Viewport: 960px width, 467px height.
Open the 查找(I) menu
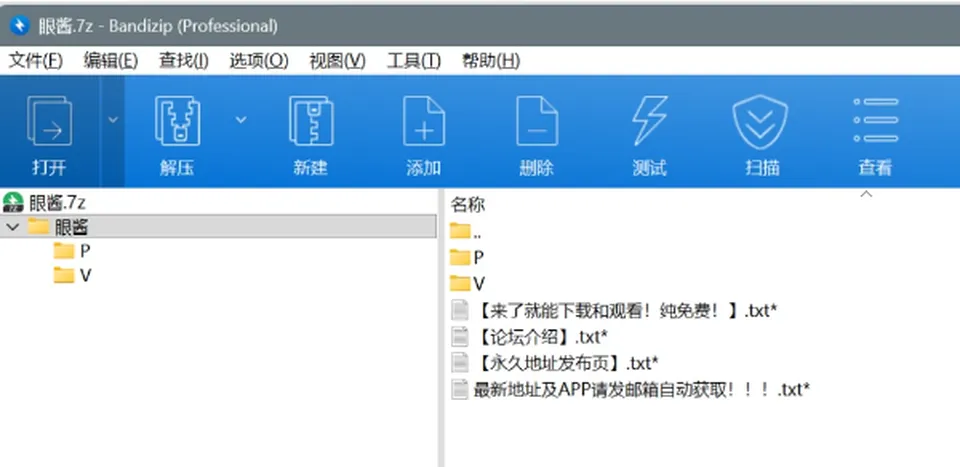coord(184,61)
